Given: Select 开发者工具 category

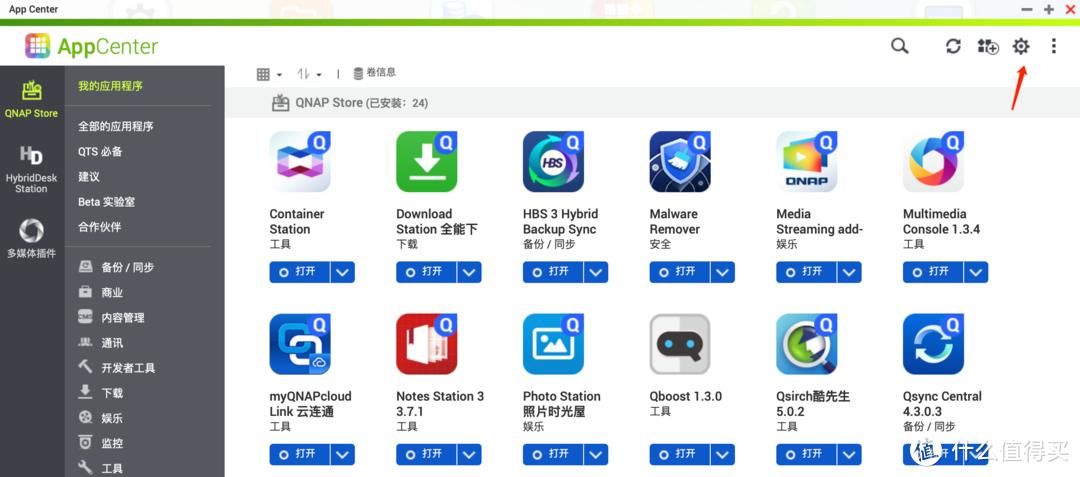Looking at the screenshot, I should click(116, 368).
